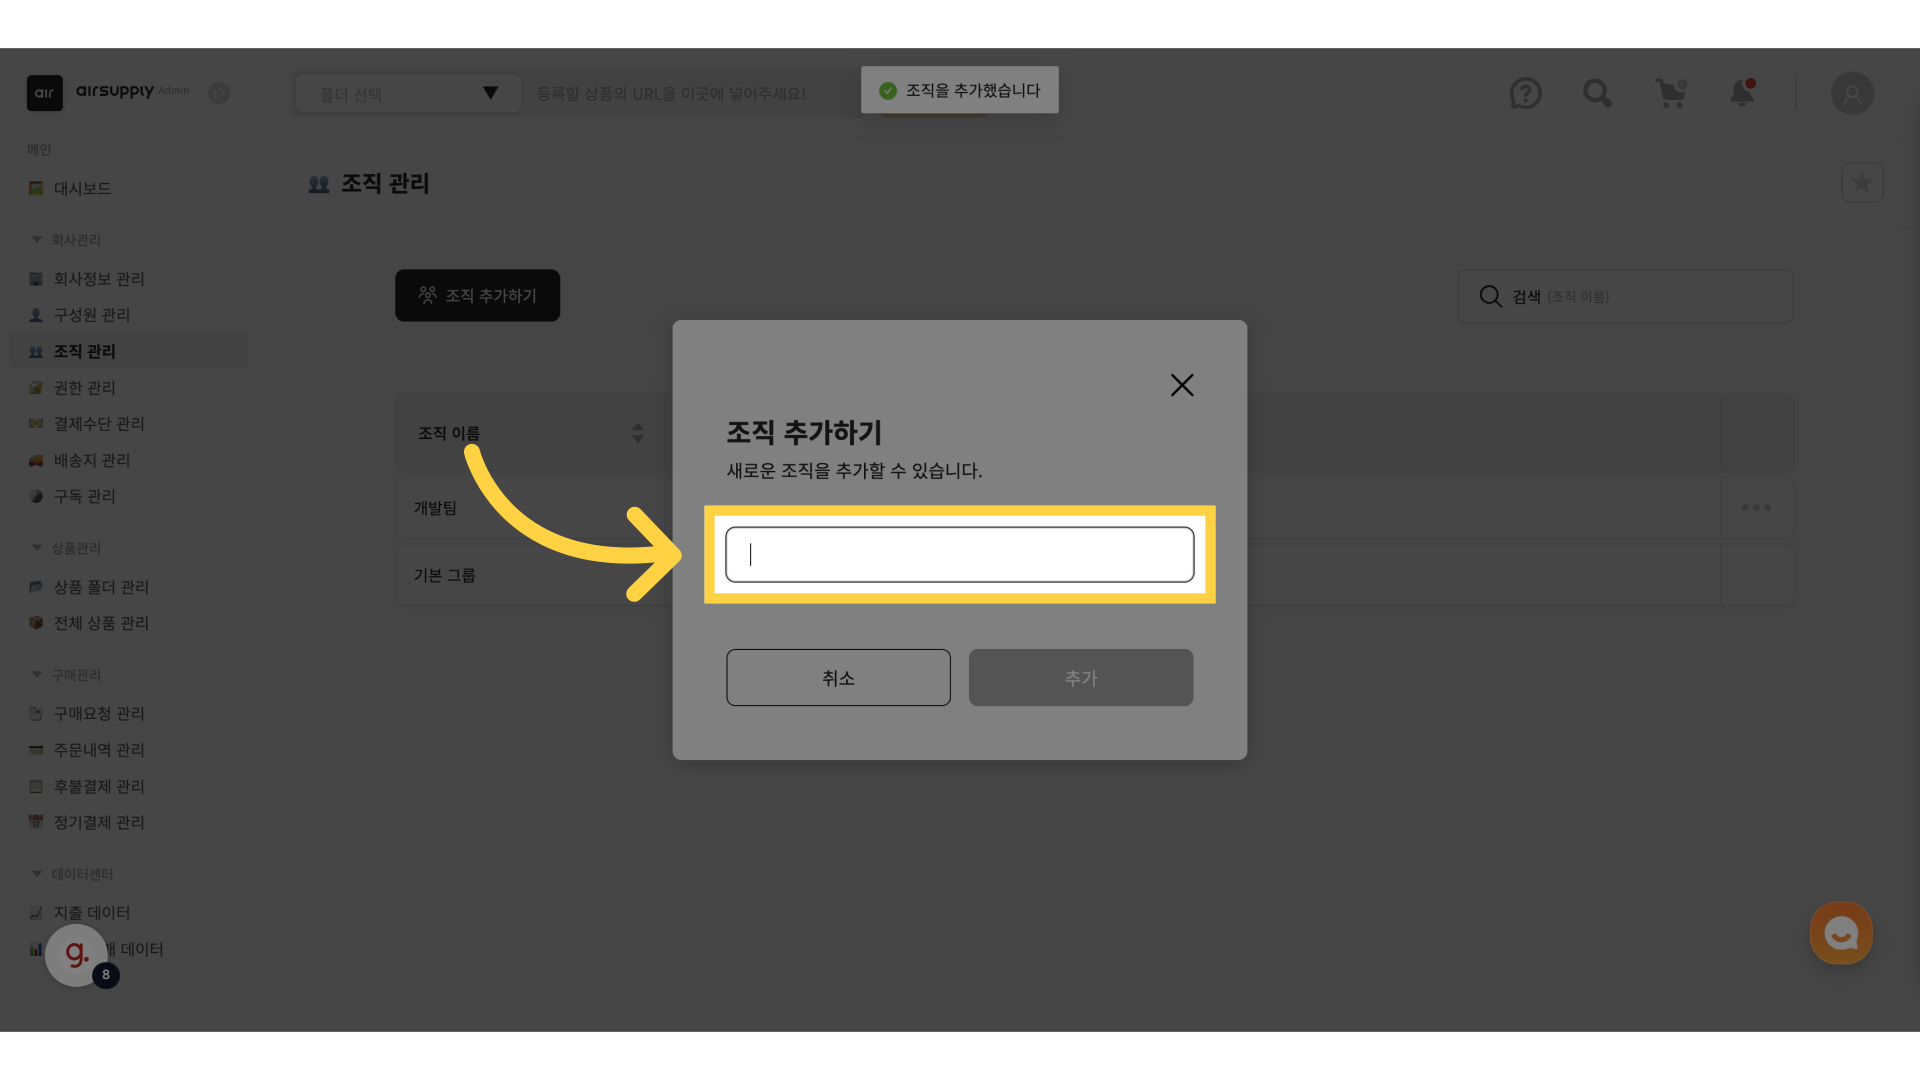Open the user profile avatar icon
Screen dimensions: 1920x1080
tap(1852, 94)
